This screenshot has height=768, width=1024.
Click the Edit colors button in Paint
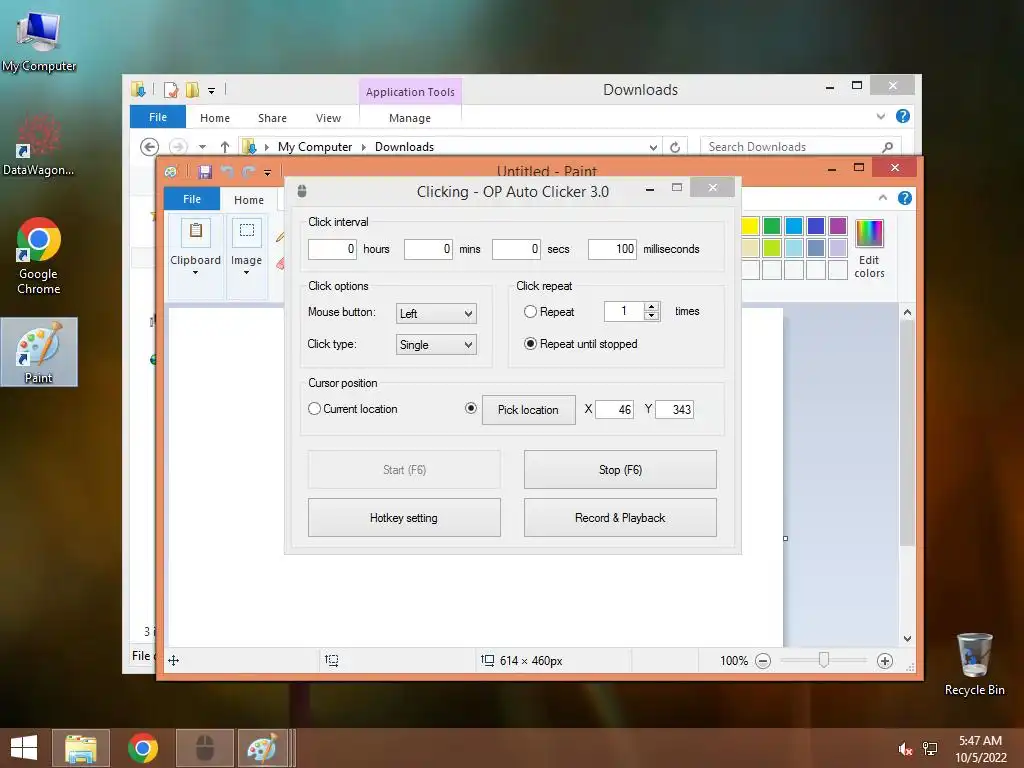tap(869, 249)
